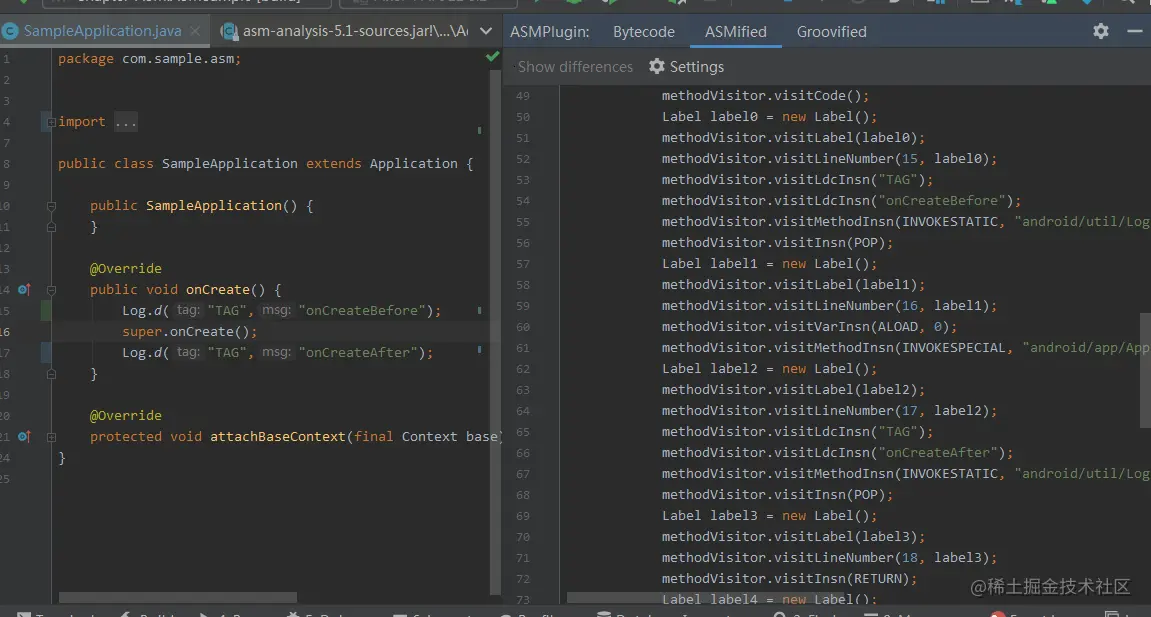Click the @Override annotation above attachBaseContext
1151x617 pixels.
[126, 415]
